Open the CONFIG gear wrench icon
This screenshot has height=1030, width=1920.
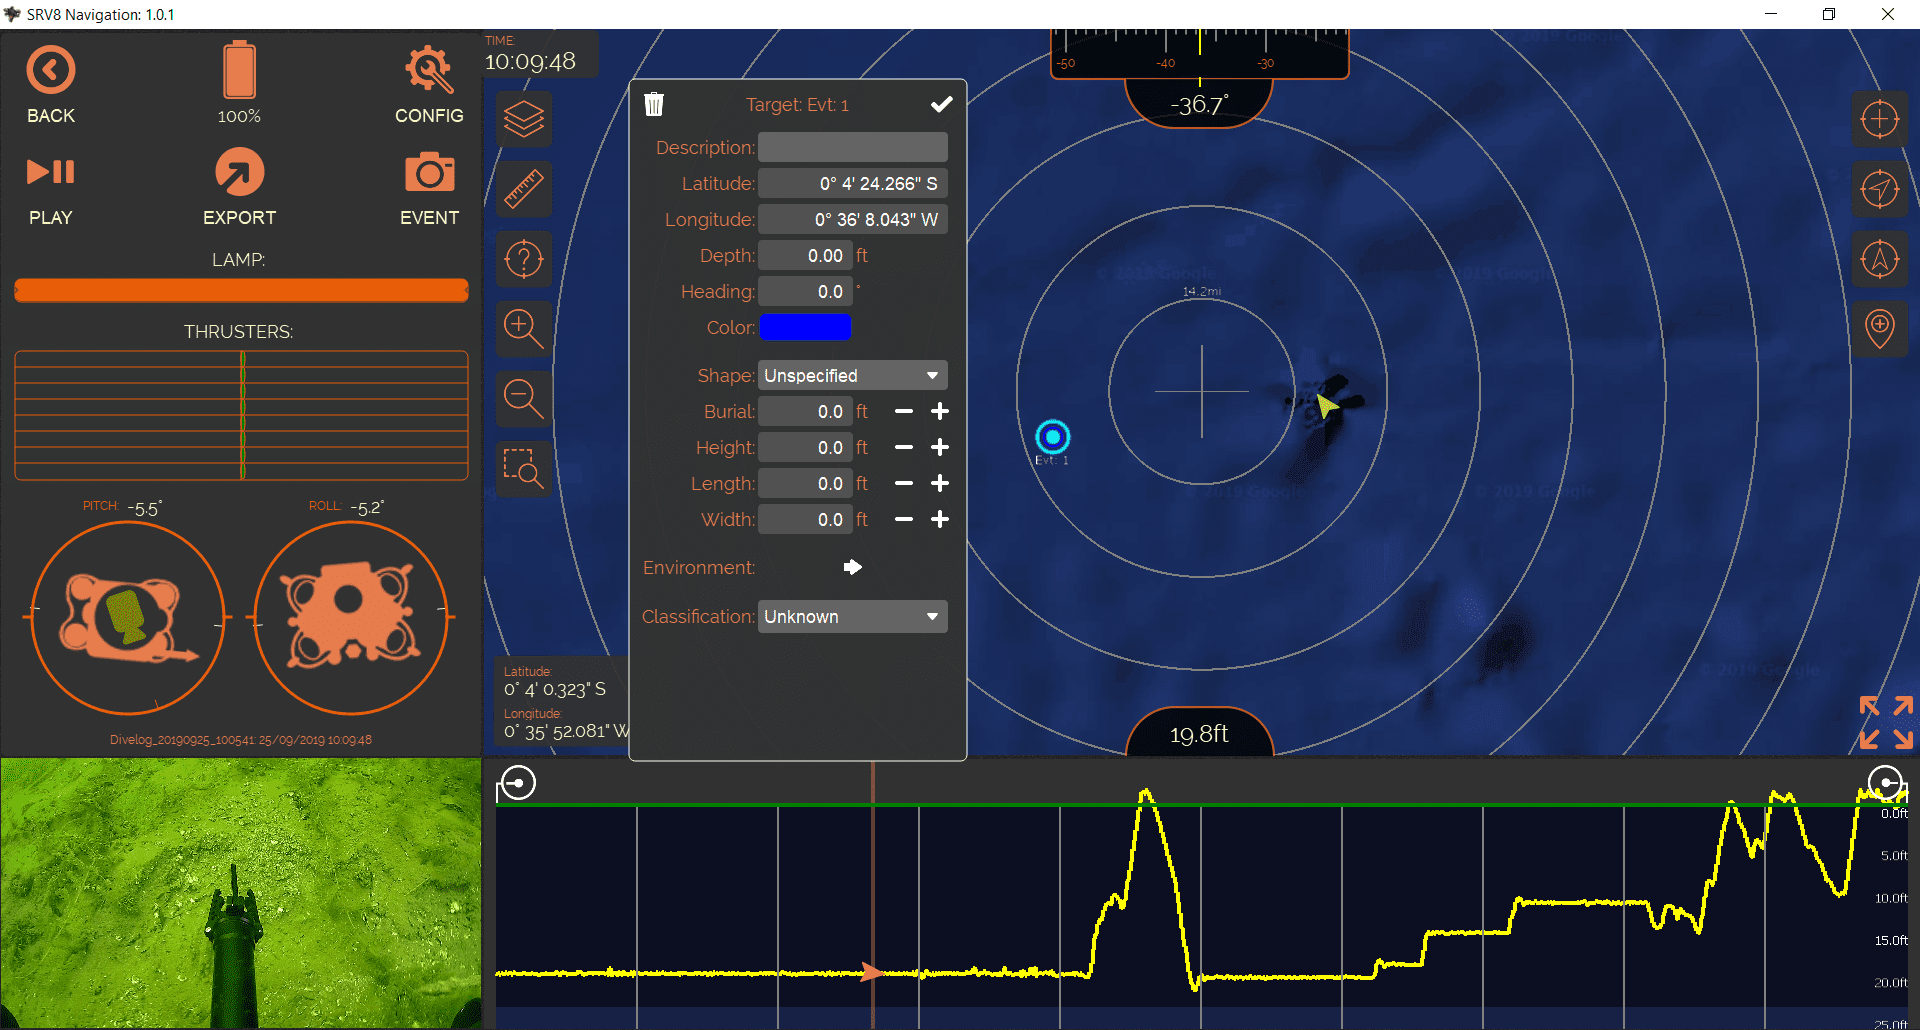tap(429, 70)
